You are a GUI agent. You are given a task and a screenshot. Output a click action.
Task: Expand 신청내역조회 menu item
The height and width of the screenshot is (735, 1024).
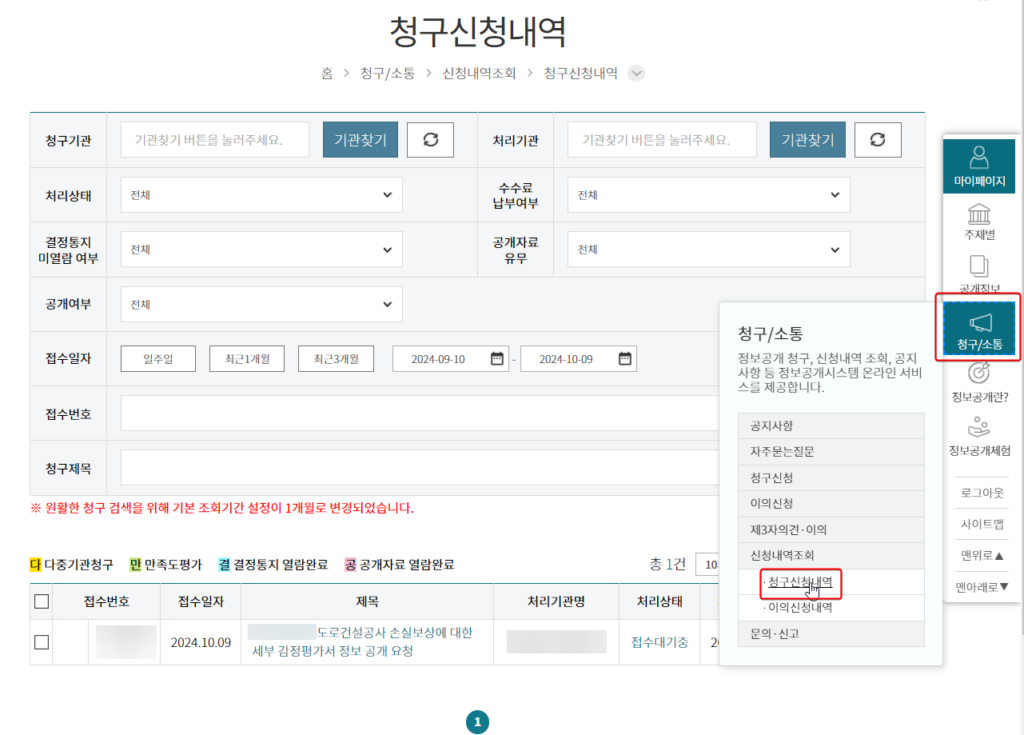[x=831, y=555]
